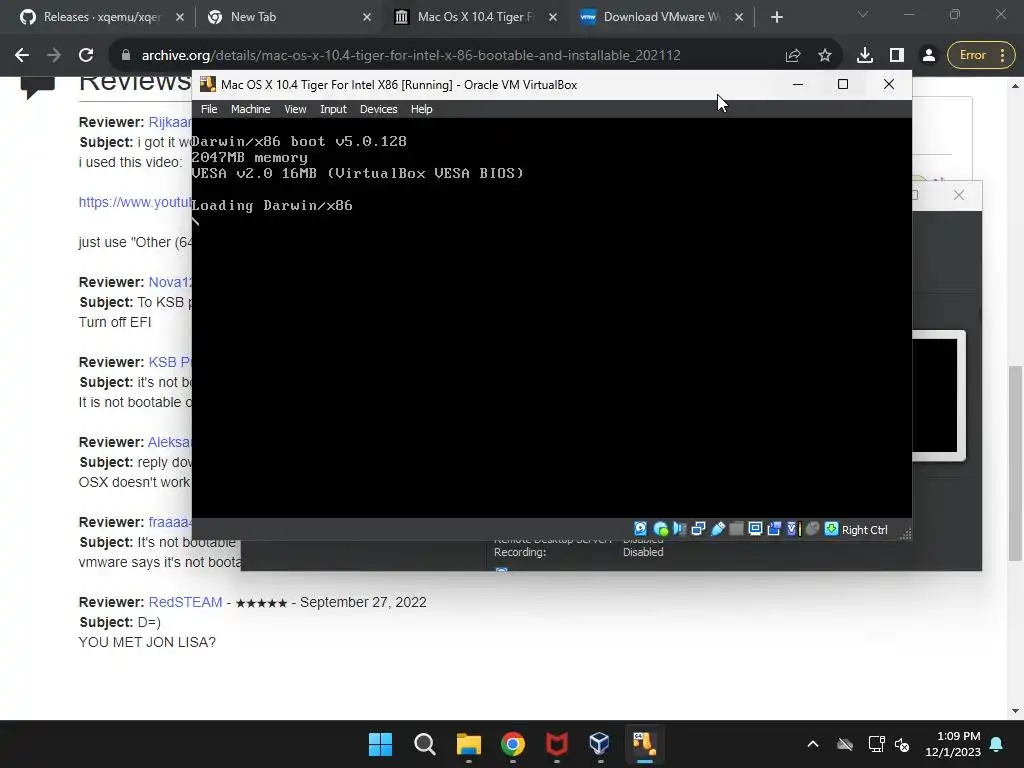Open the Machine menu
Viewport: 1024px width, 768px height.
[x=250, y=109]
